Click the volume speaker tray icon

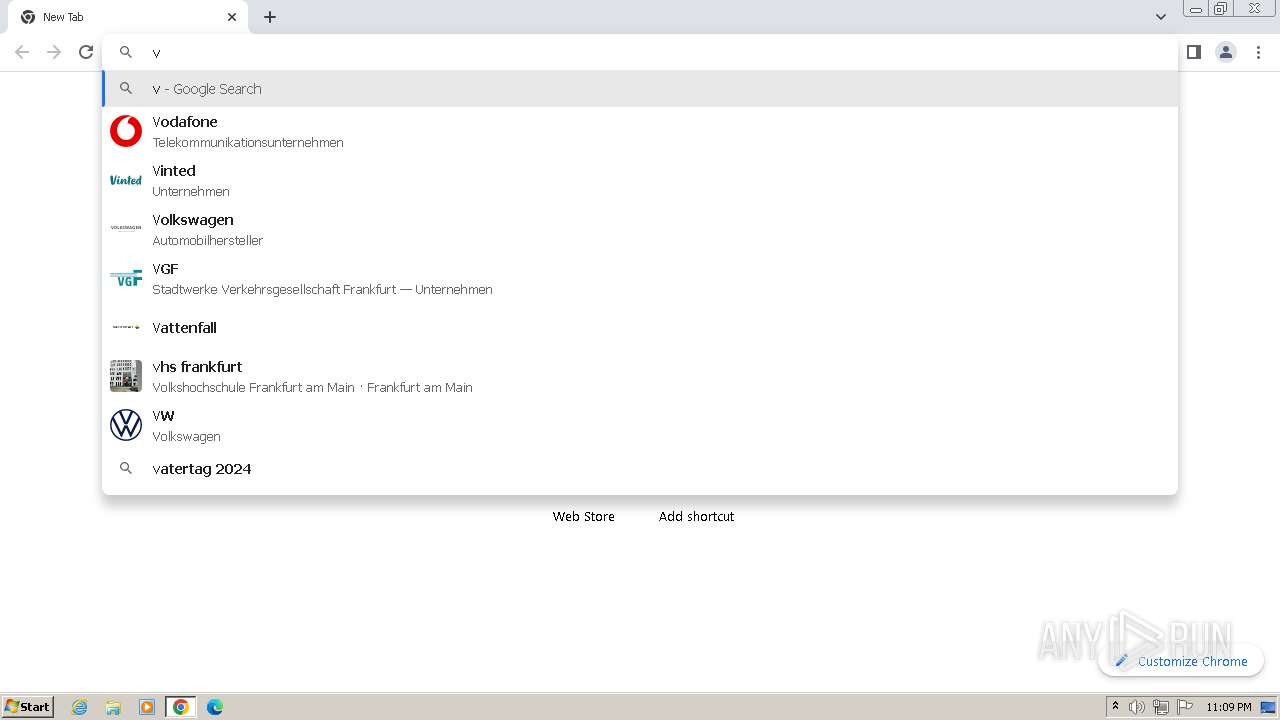1137,707
